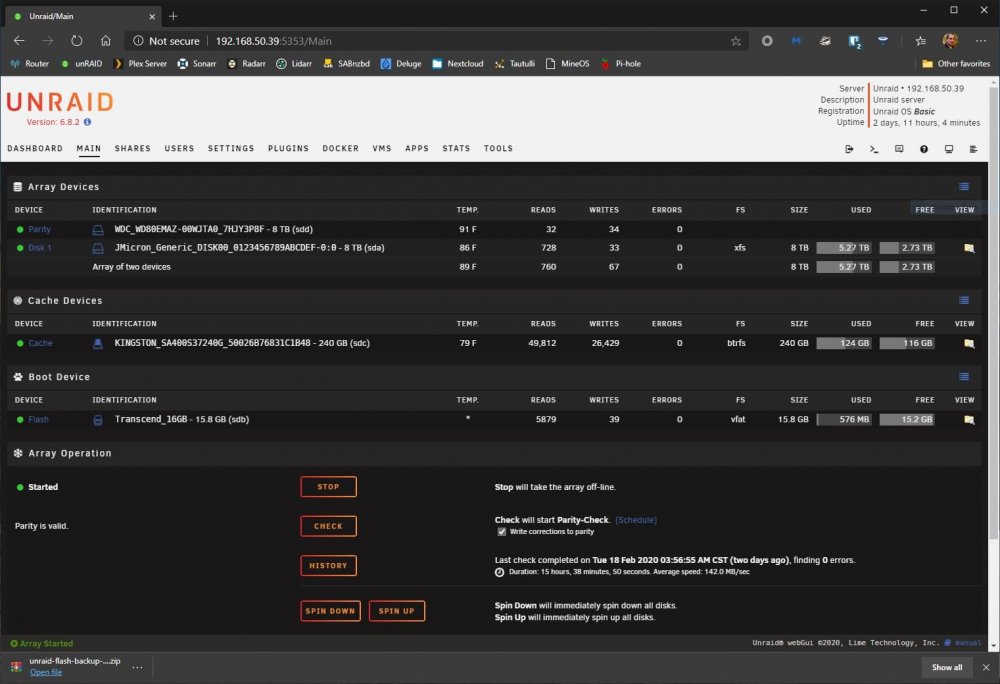Click the Flash green status indicator
1000x684 pixels.
click(20, 419)
